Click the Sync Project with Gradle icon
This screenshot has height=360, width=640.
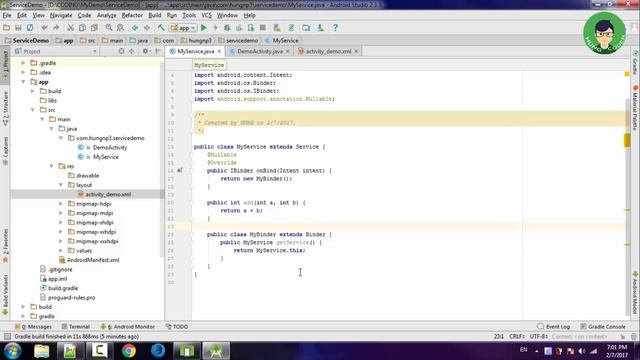click(x=291, y=28)
